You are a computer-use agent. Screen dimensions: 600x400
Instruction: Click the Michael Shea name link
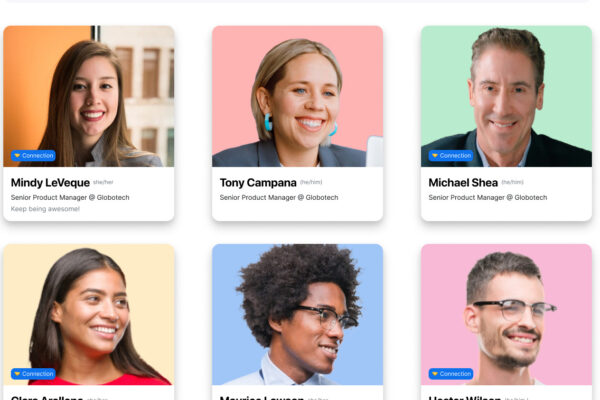463,183
